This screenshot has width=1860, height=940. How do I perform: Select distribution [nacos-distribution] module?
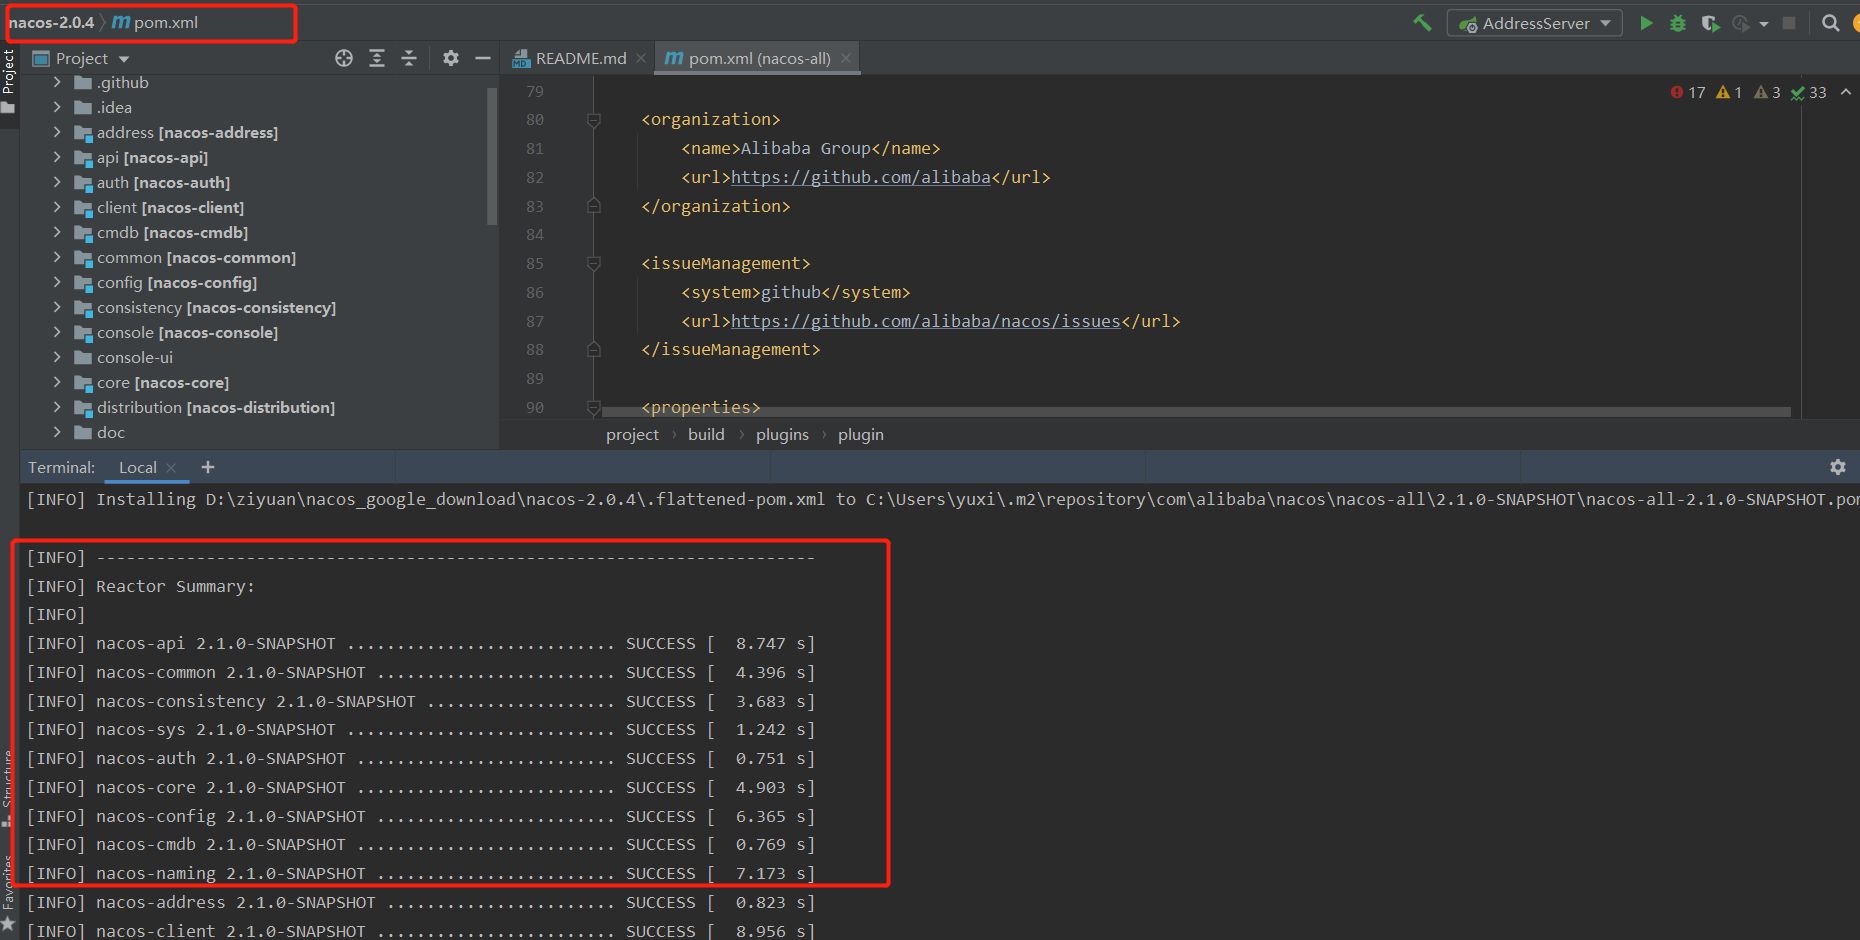point(216,407)
